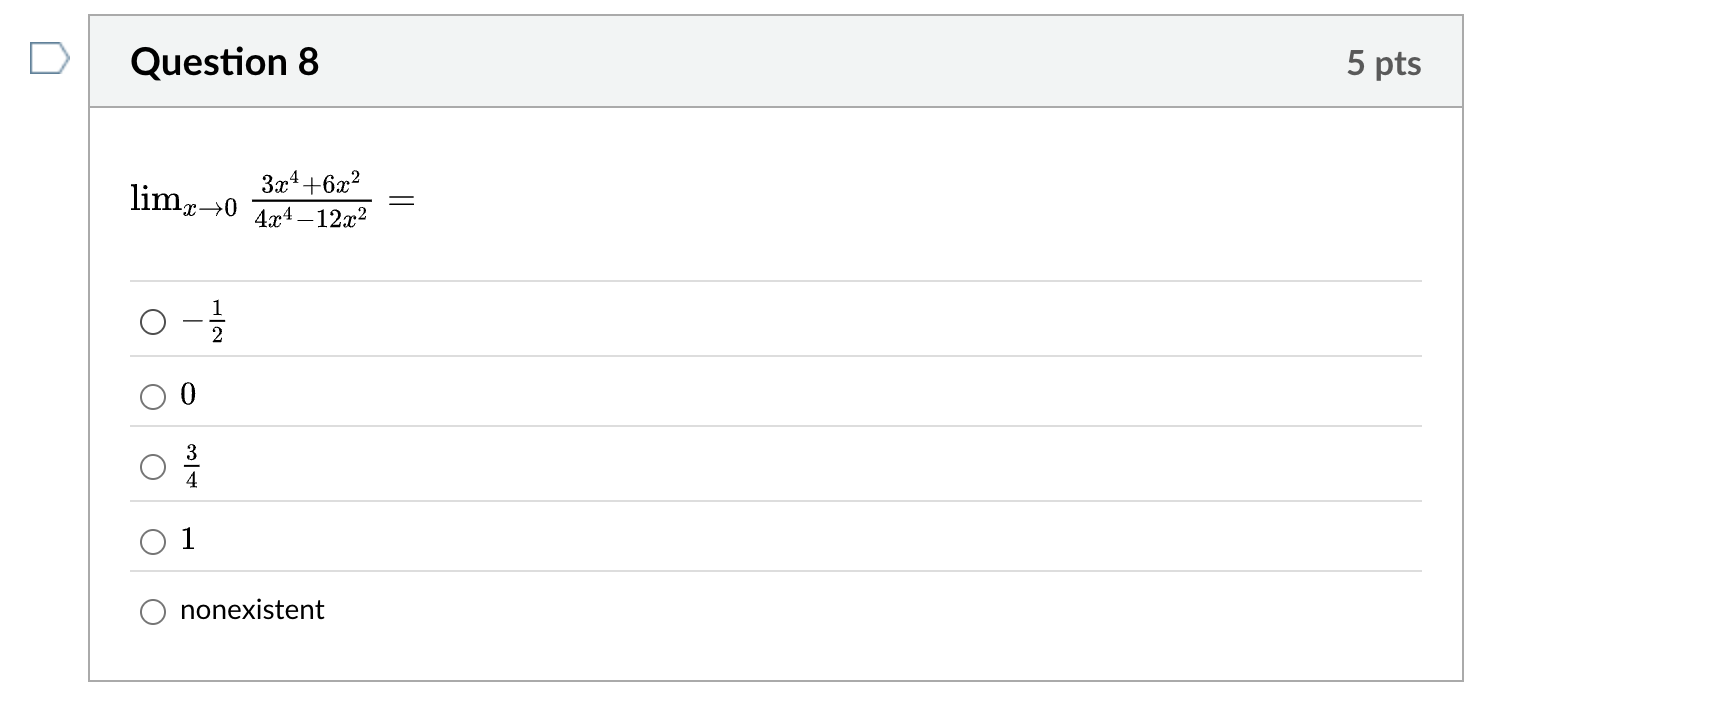Choose the radio button for answer 0
Viewport: 1714px width, 728px height.
(153, 397)
